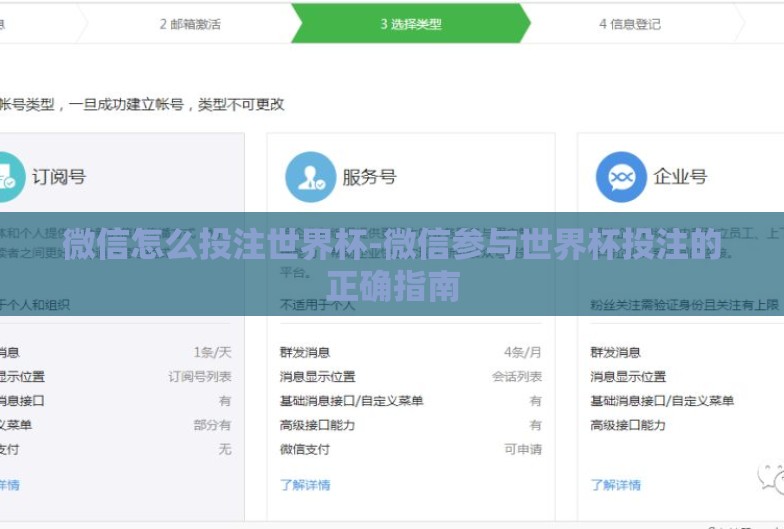Click 消息显示位置 in 服务号 card
This screenshot has height=529, width=784.
pyautogui.click(x=318, y=376)
